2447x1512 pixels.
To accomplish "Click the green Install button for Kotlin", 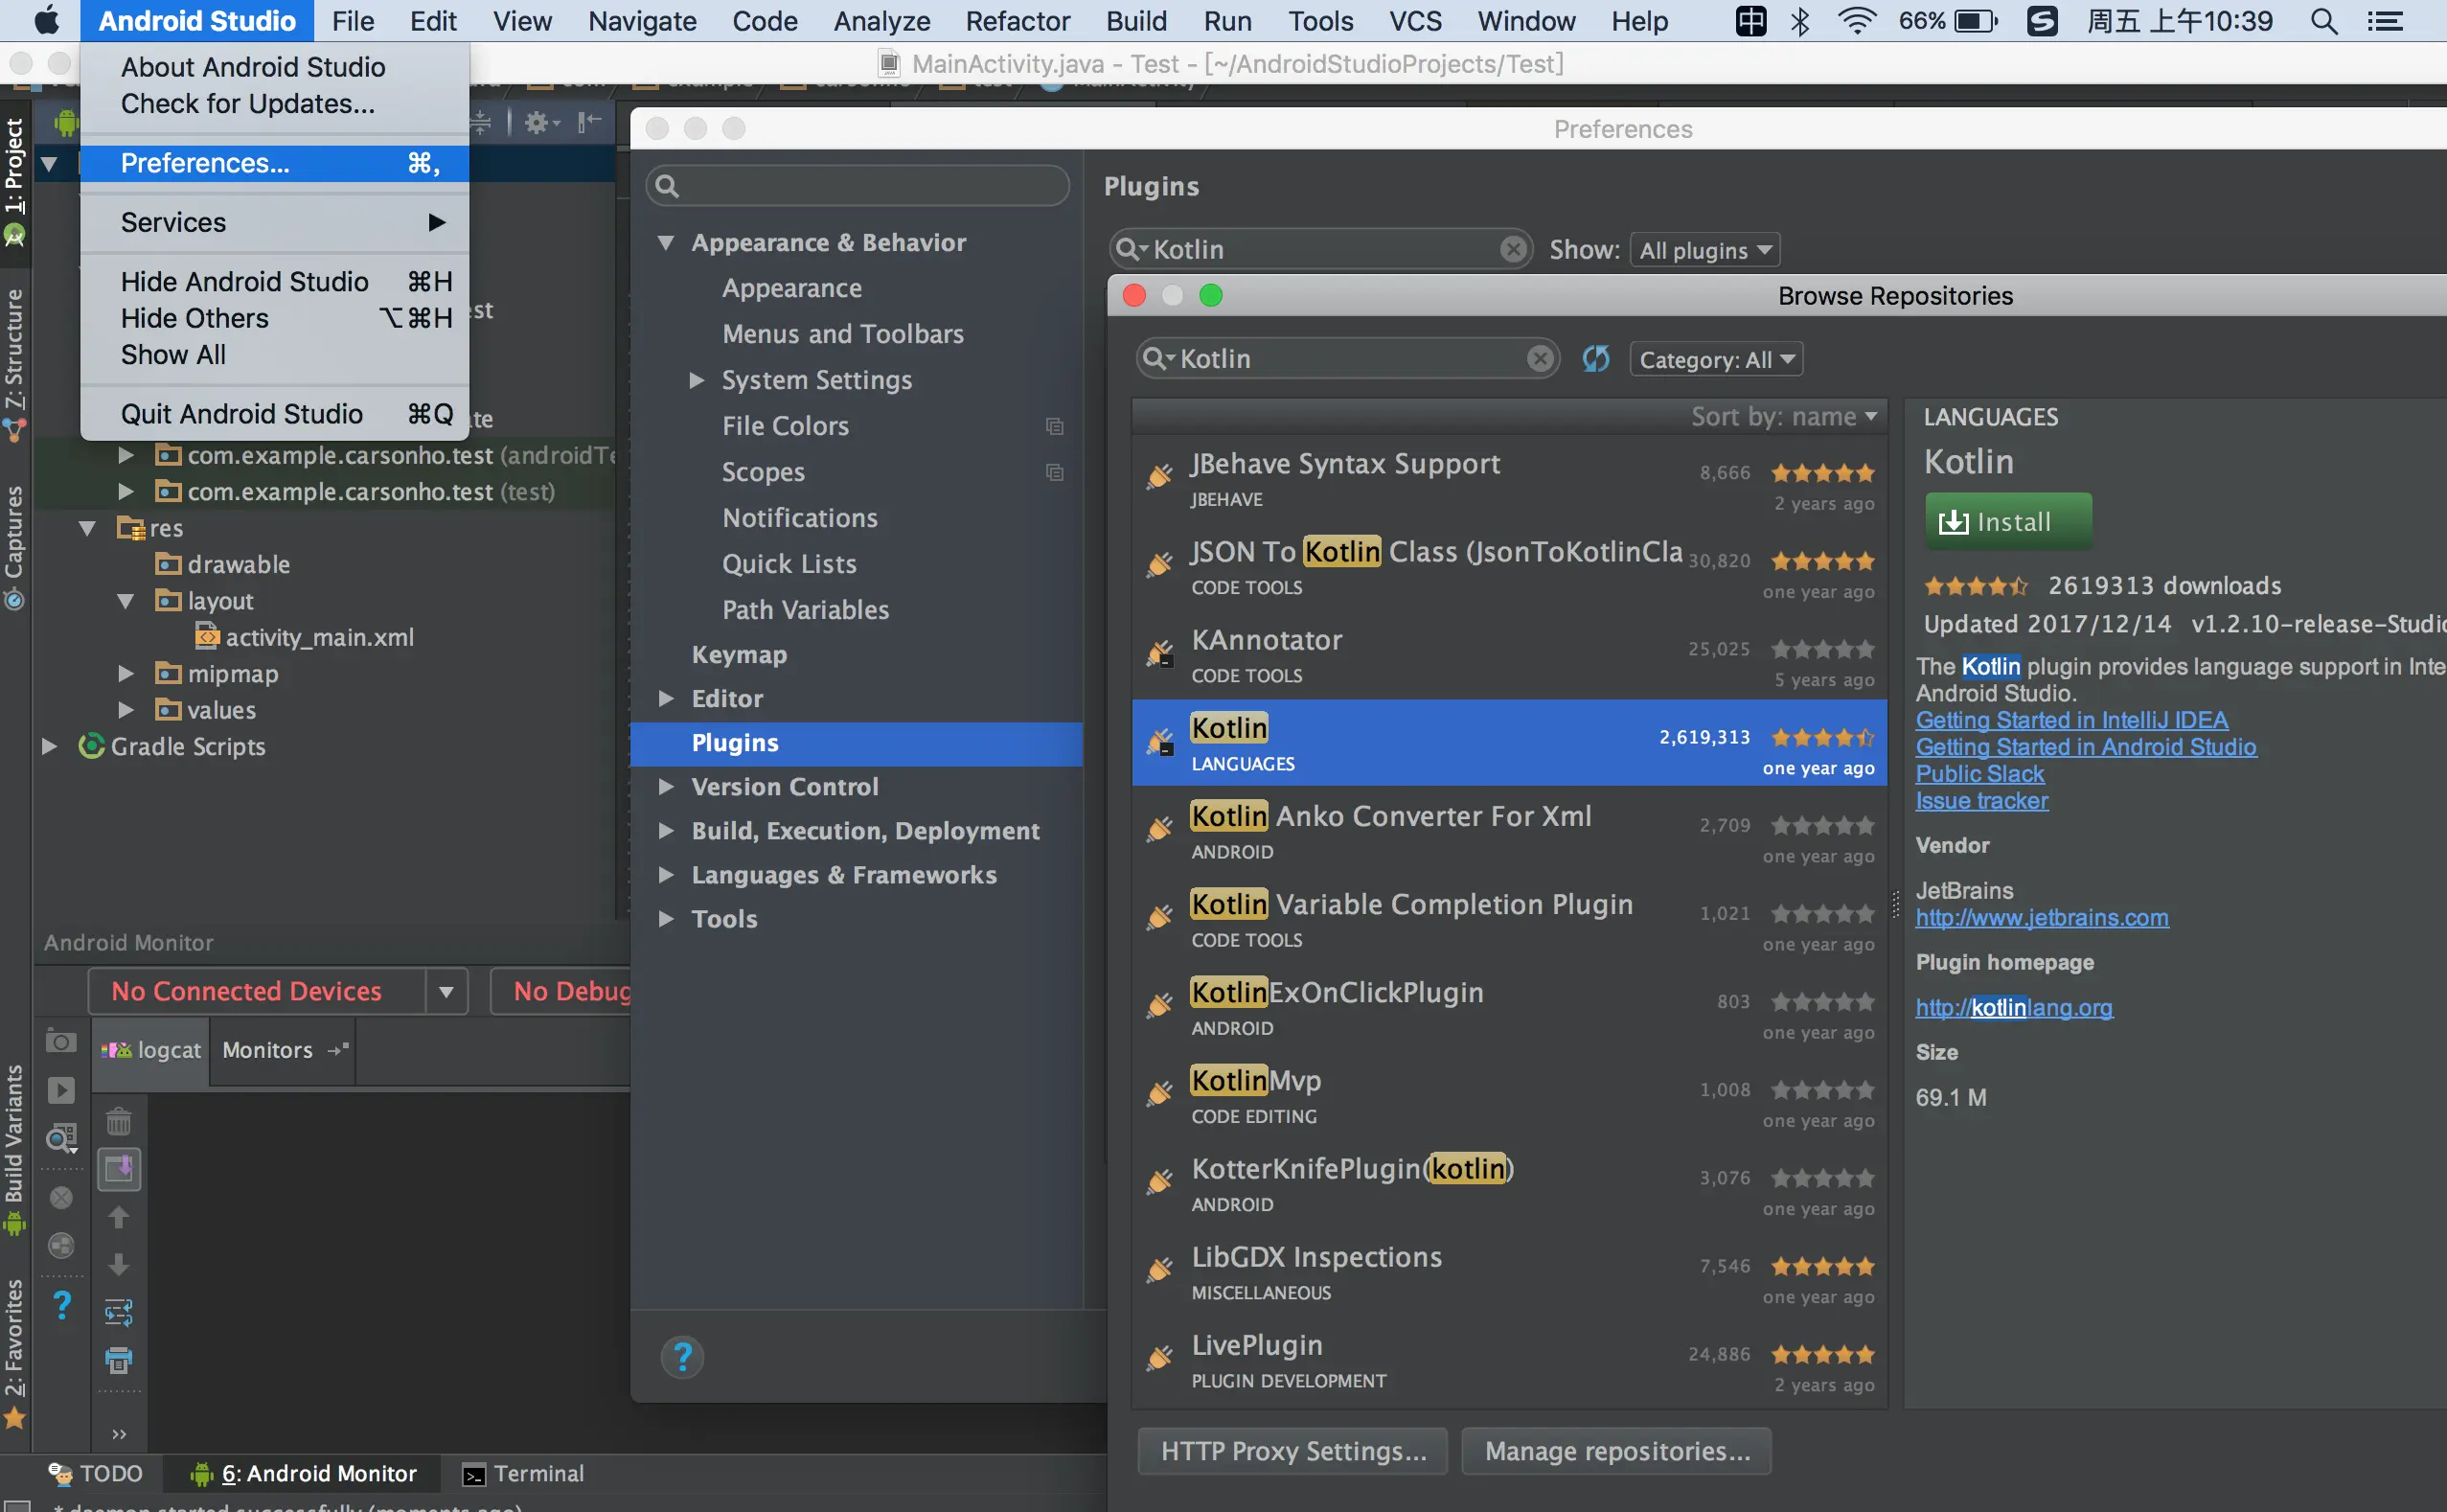I will coord(2007,521).
